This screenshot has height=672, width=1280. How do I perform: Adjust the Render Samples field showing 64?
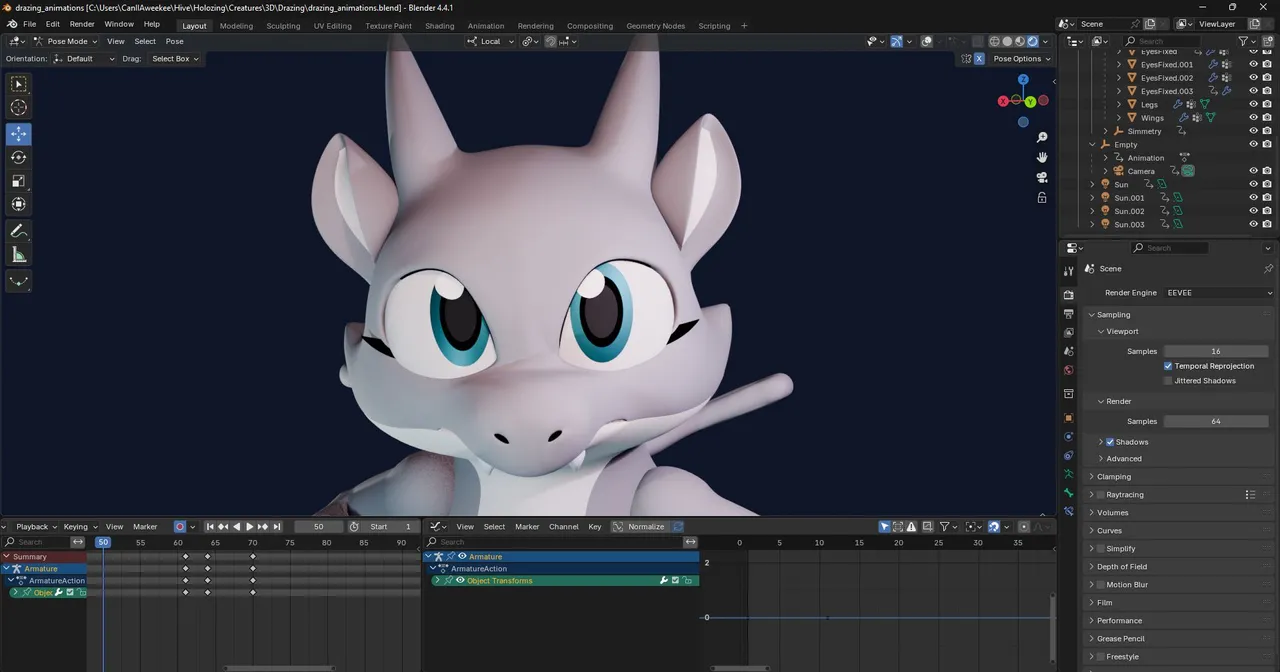click(x=1215, y=422)
